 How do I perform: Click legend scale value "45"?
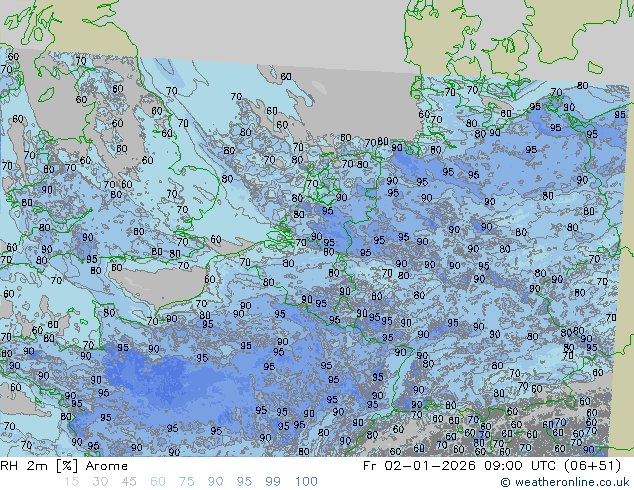pos(129,482)
